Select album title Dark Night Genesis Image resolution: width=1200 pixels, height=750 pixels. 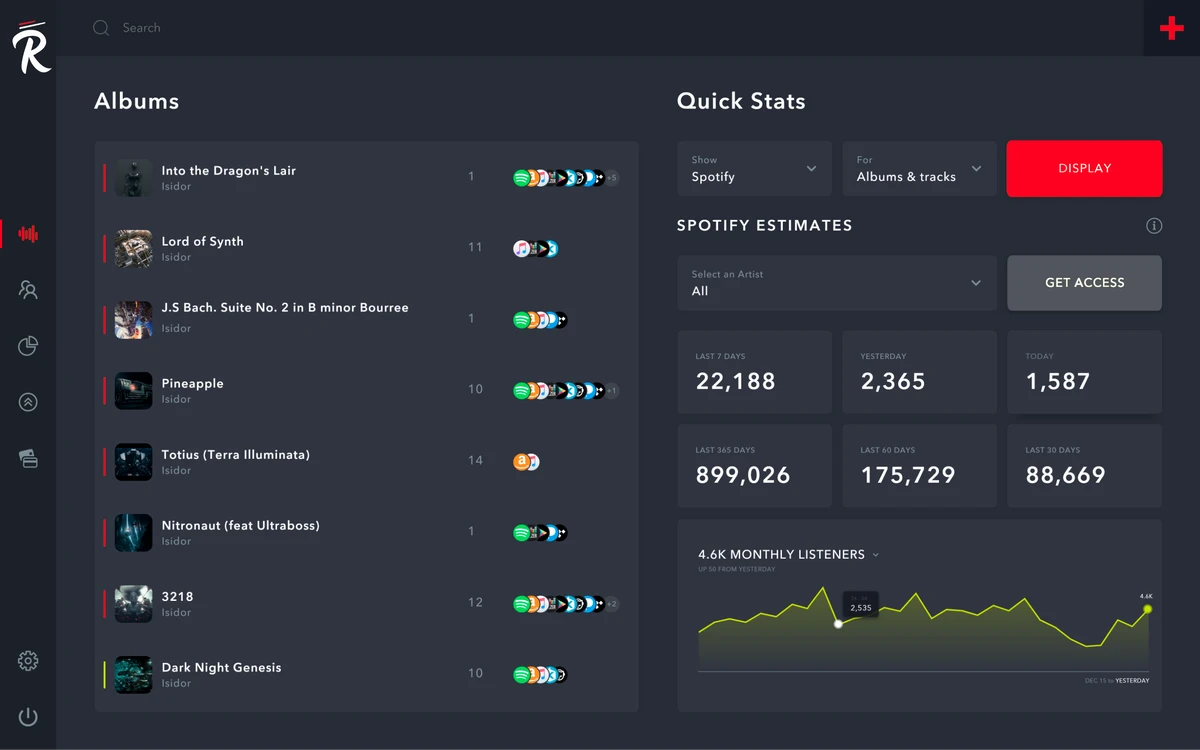[x=222, y=668]
